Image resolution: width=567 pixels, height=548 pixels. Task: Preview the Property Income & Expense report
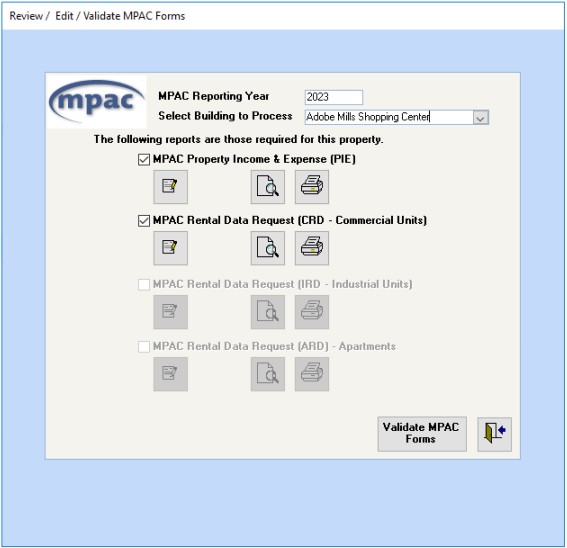[x=268, y=187]
